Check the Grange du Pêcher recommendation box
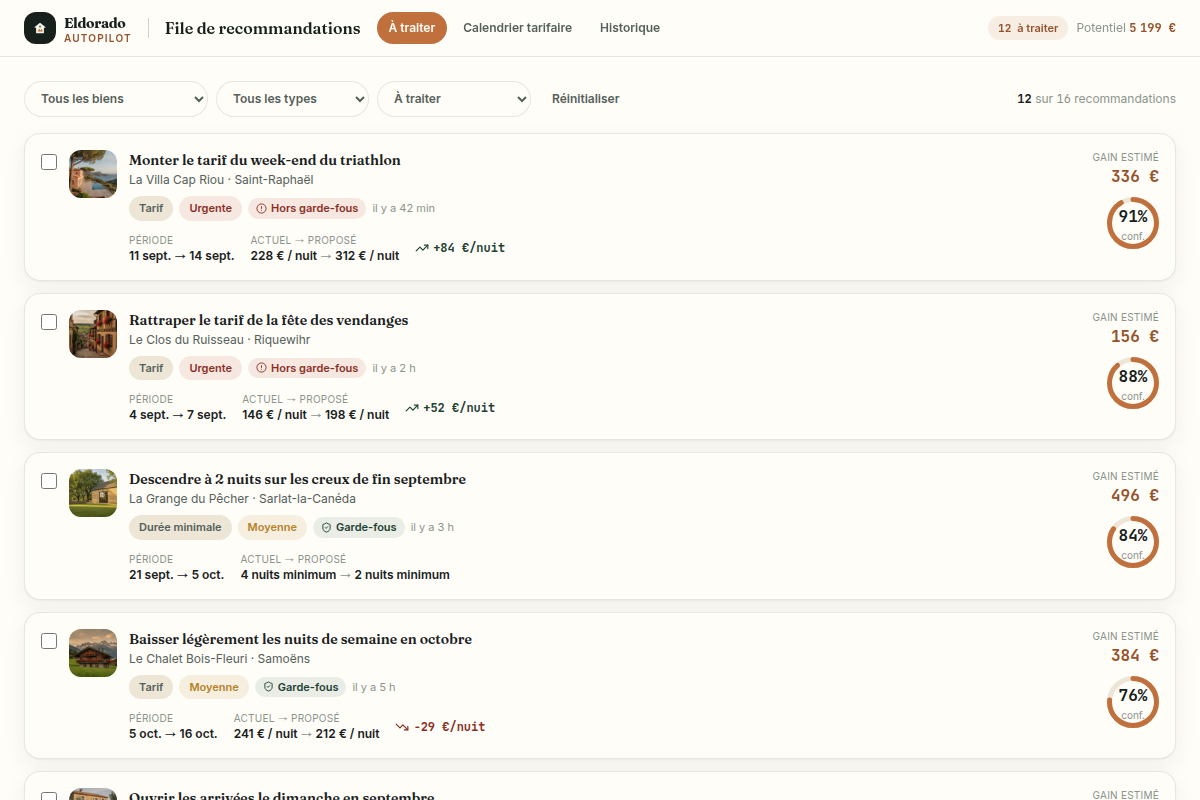 pos(49,481)
